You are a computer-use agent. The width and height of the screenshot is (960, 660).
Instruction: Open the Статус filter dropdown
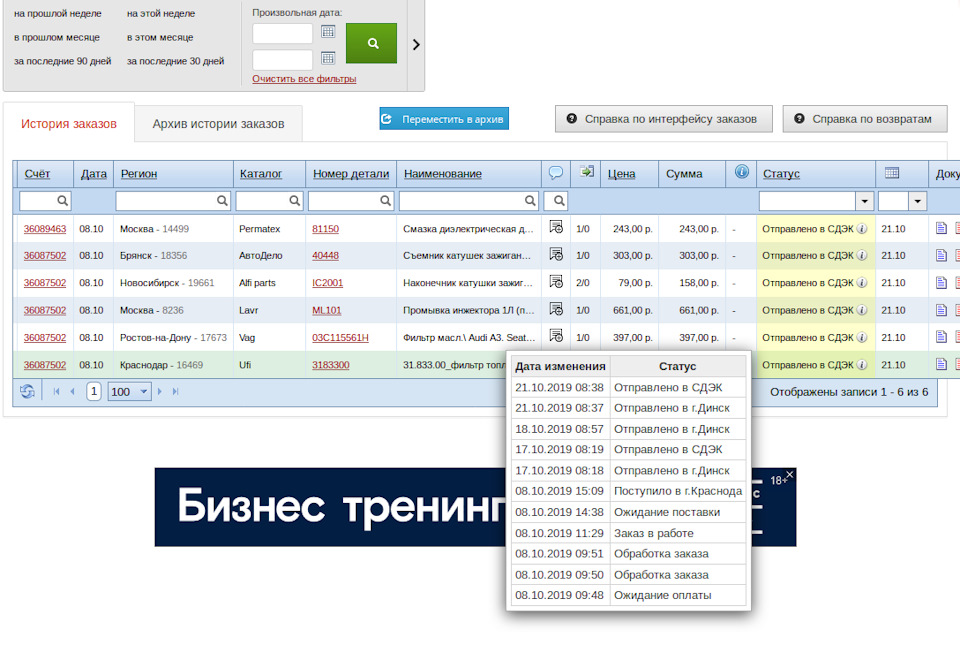pyautogui.click(x=864, y=201)
